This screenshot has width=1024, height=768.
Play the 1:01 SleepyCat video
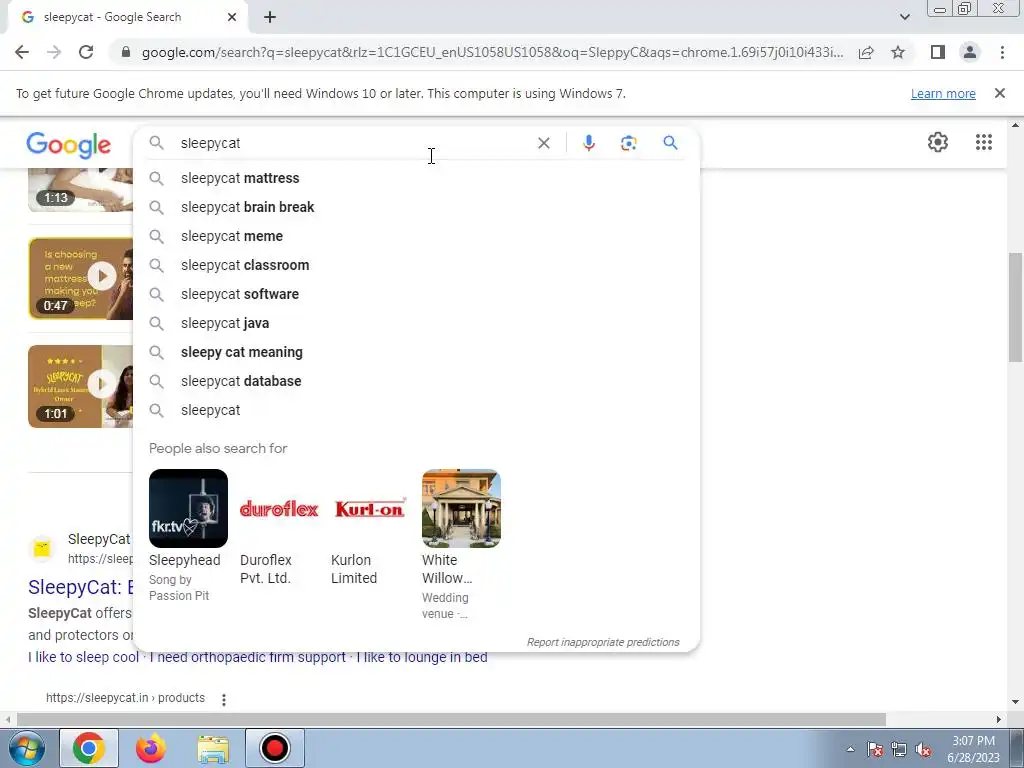[80, 386]
